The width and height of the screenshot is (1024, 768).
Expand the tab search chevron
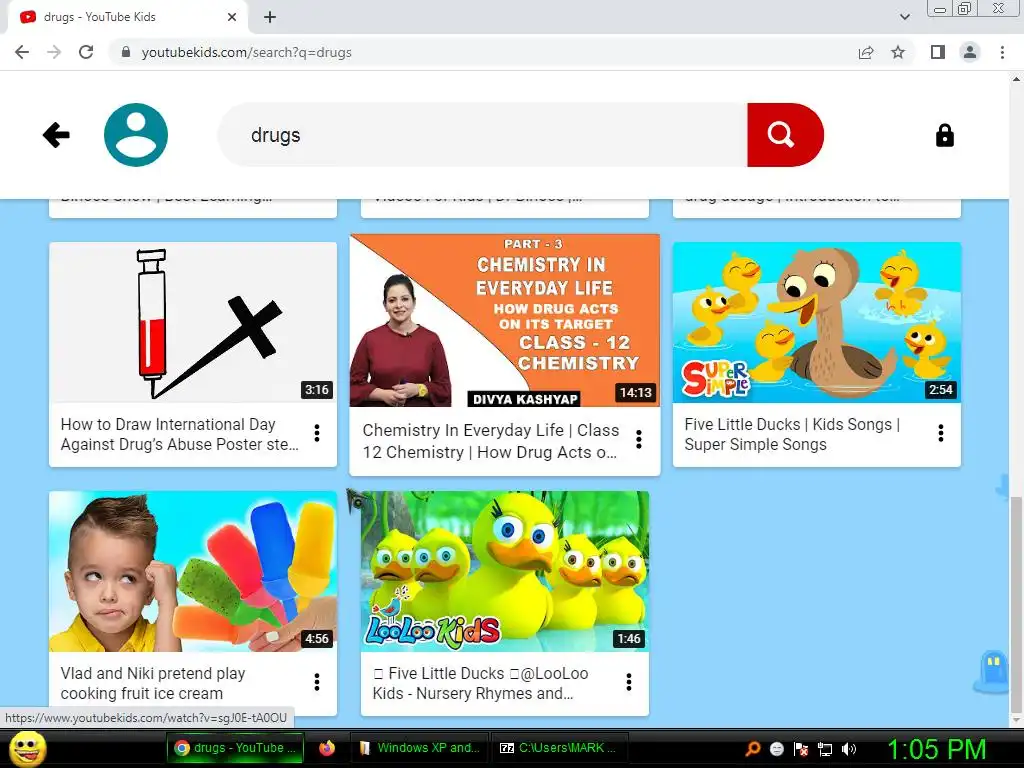(904, 18)
